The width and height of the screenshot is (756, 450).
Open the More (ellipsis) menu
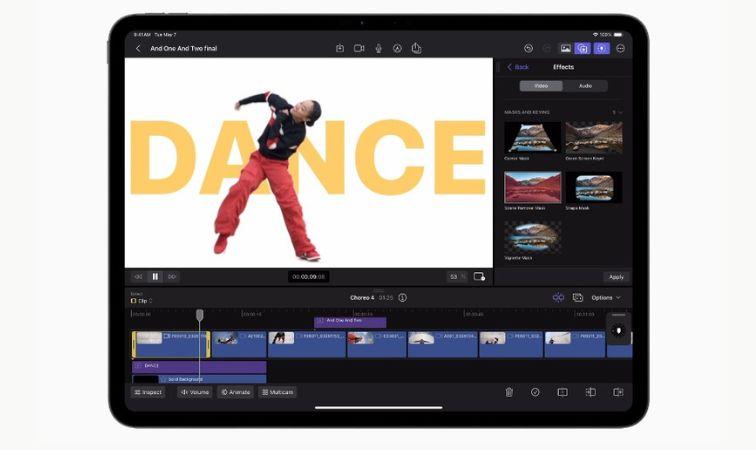621,48
